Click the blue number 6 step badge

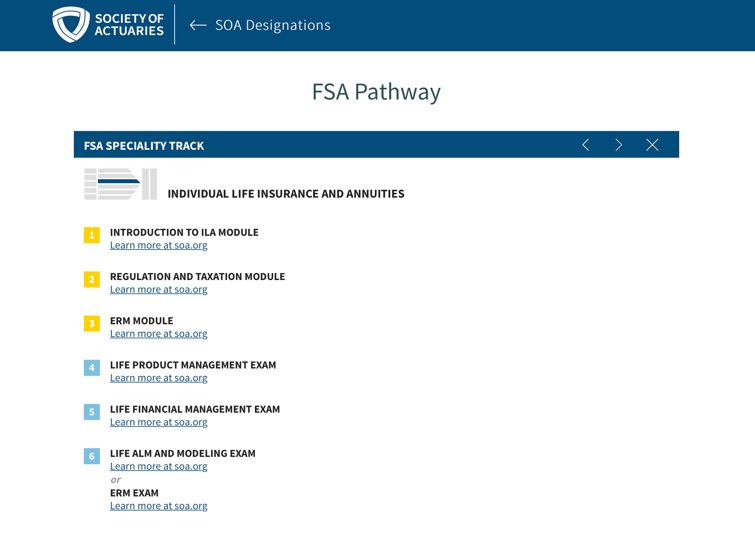pyautogui.click(x=92, y=456)
